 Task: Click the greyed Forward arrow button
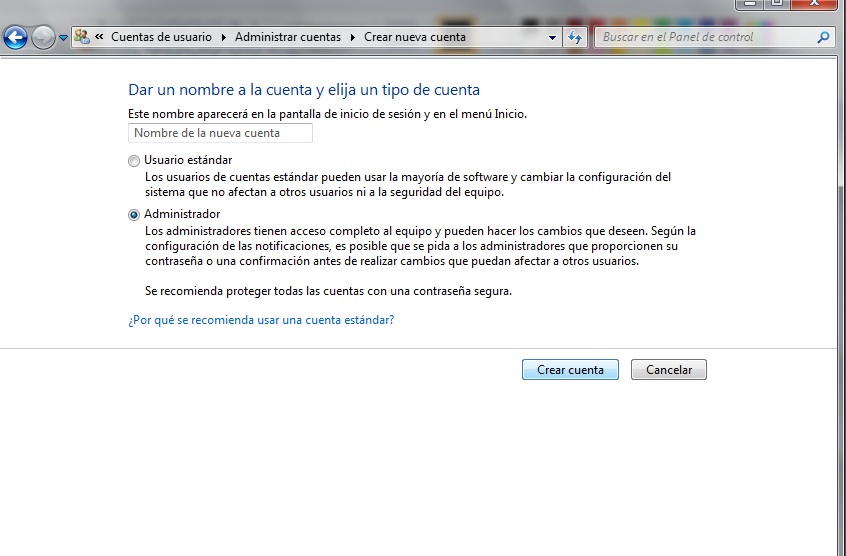tap(43, 37)
